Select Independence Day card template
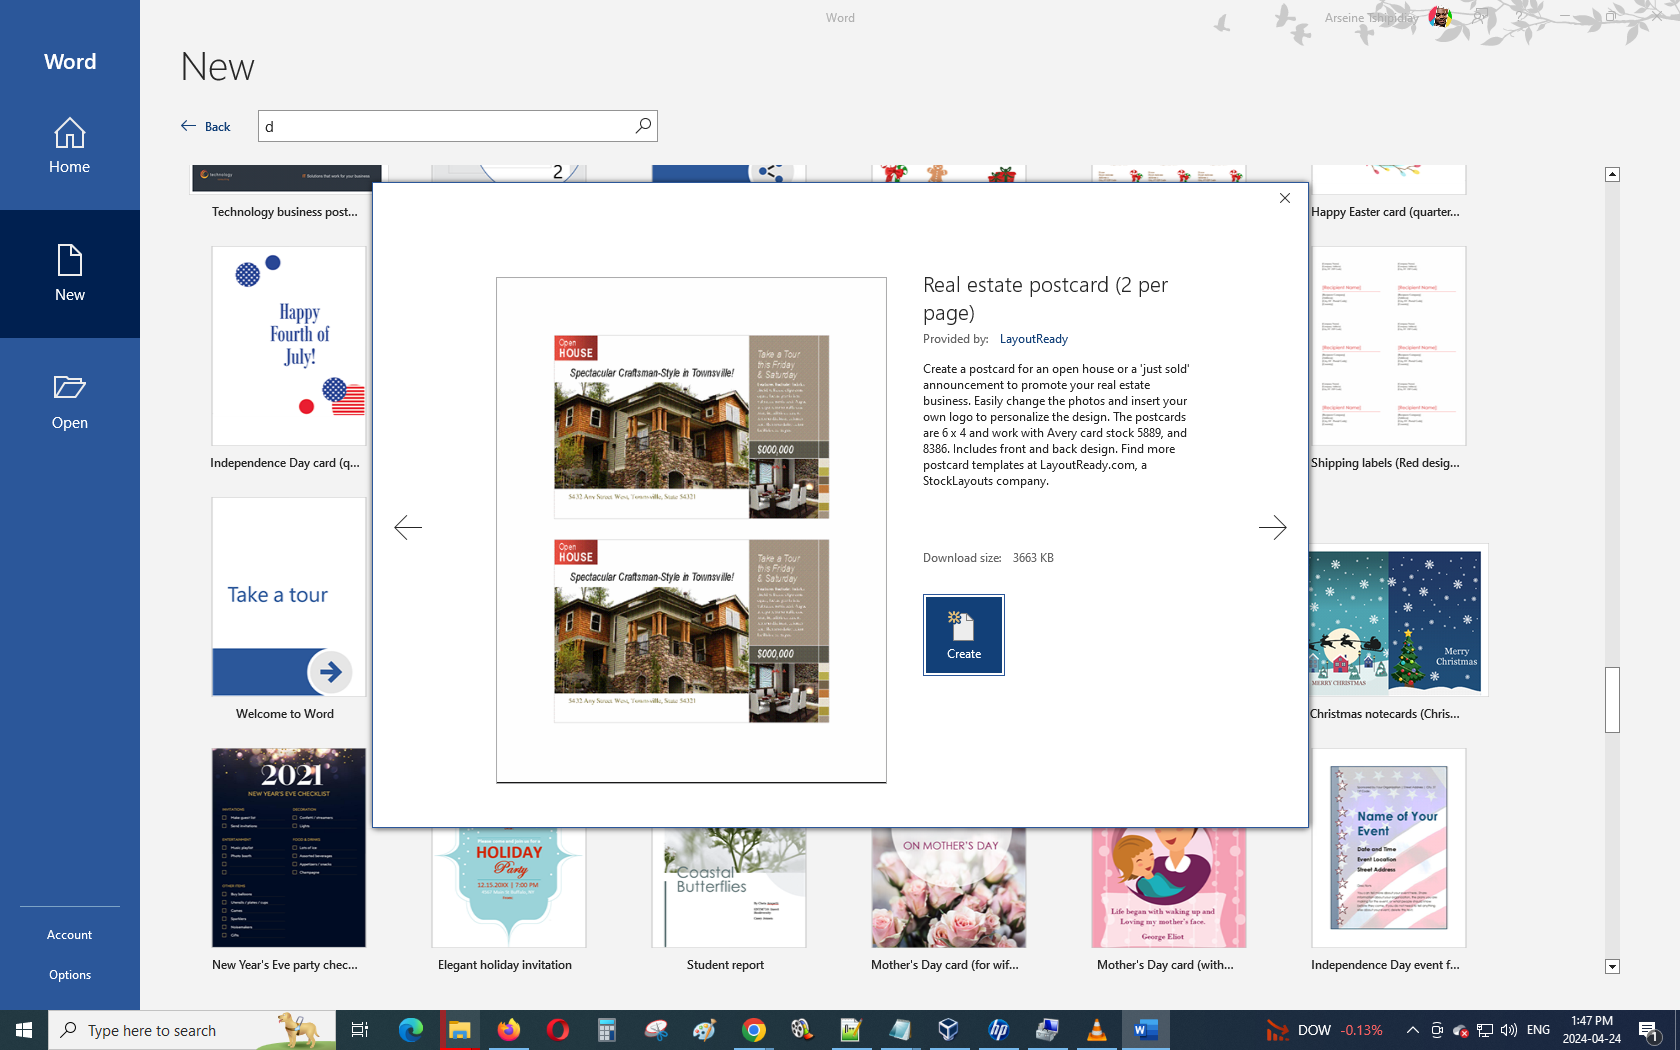The image size is (1680, 1050). click(288, 346)
